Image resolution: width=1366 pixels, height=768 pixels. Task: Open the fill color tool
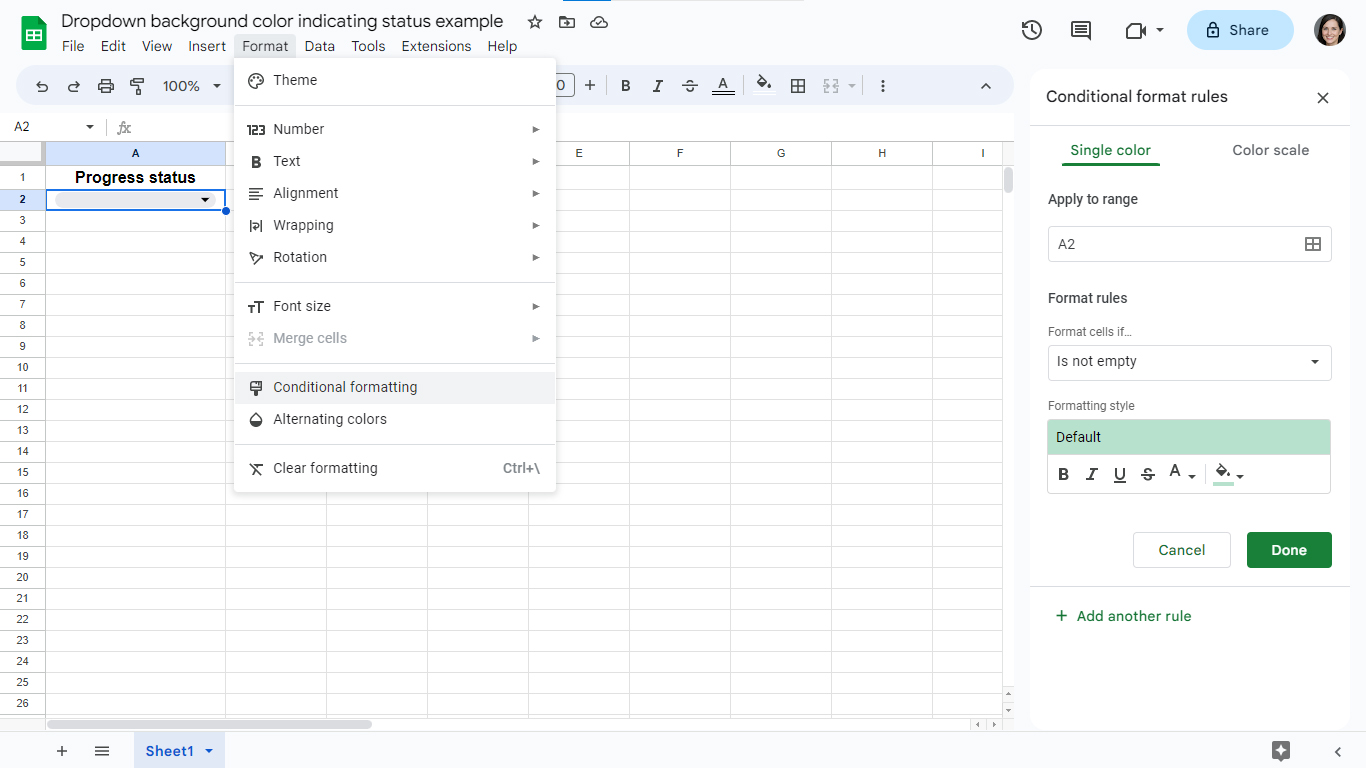(x=763, y=86)
